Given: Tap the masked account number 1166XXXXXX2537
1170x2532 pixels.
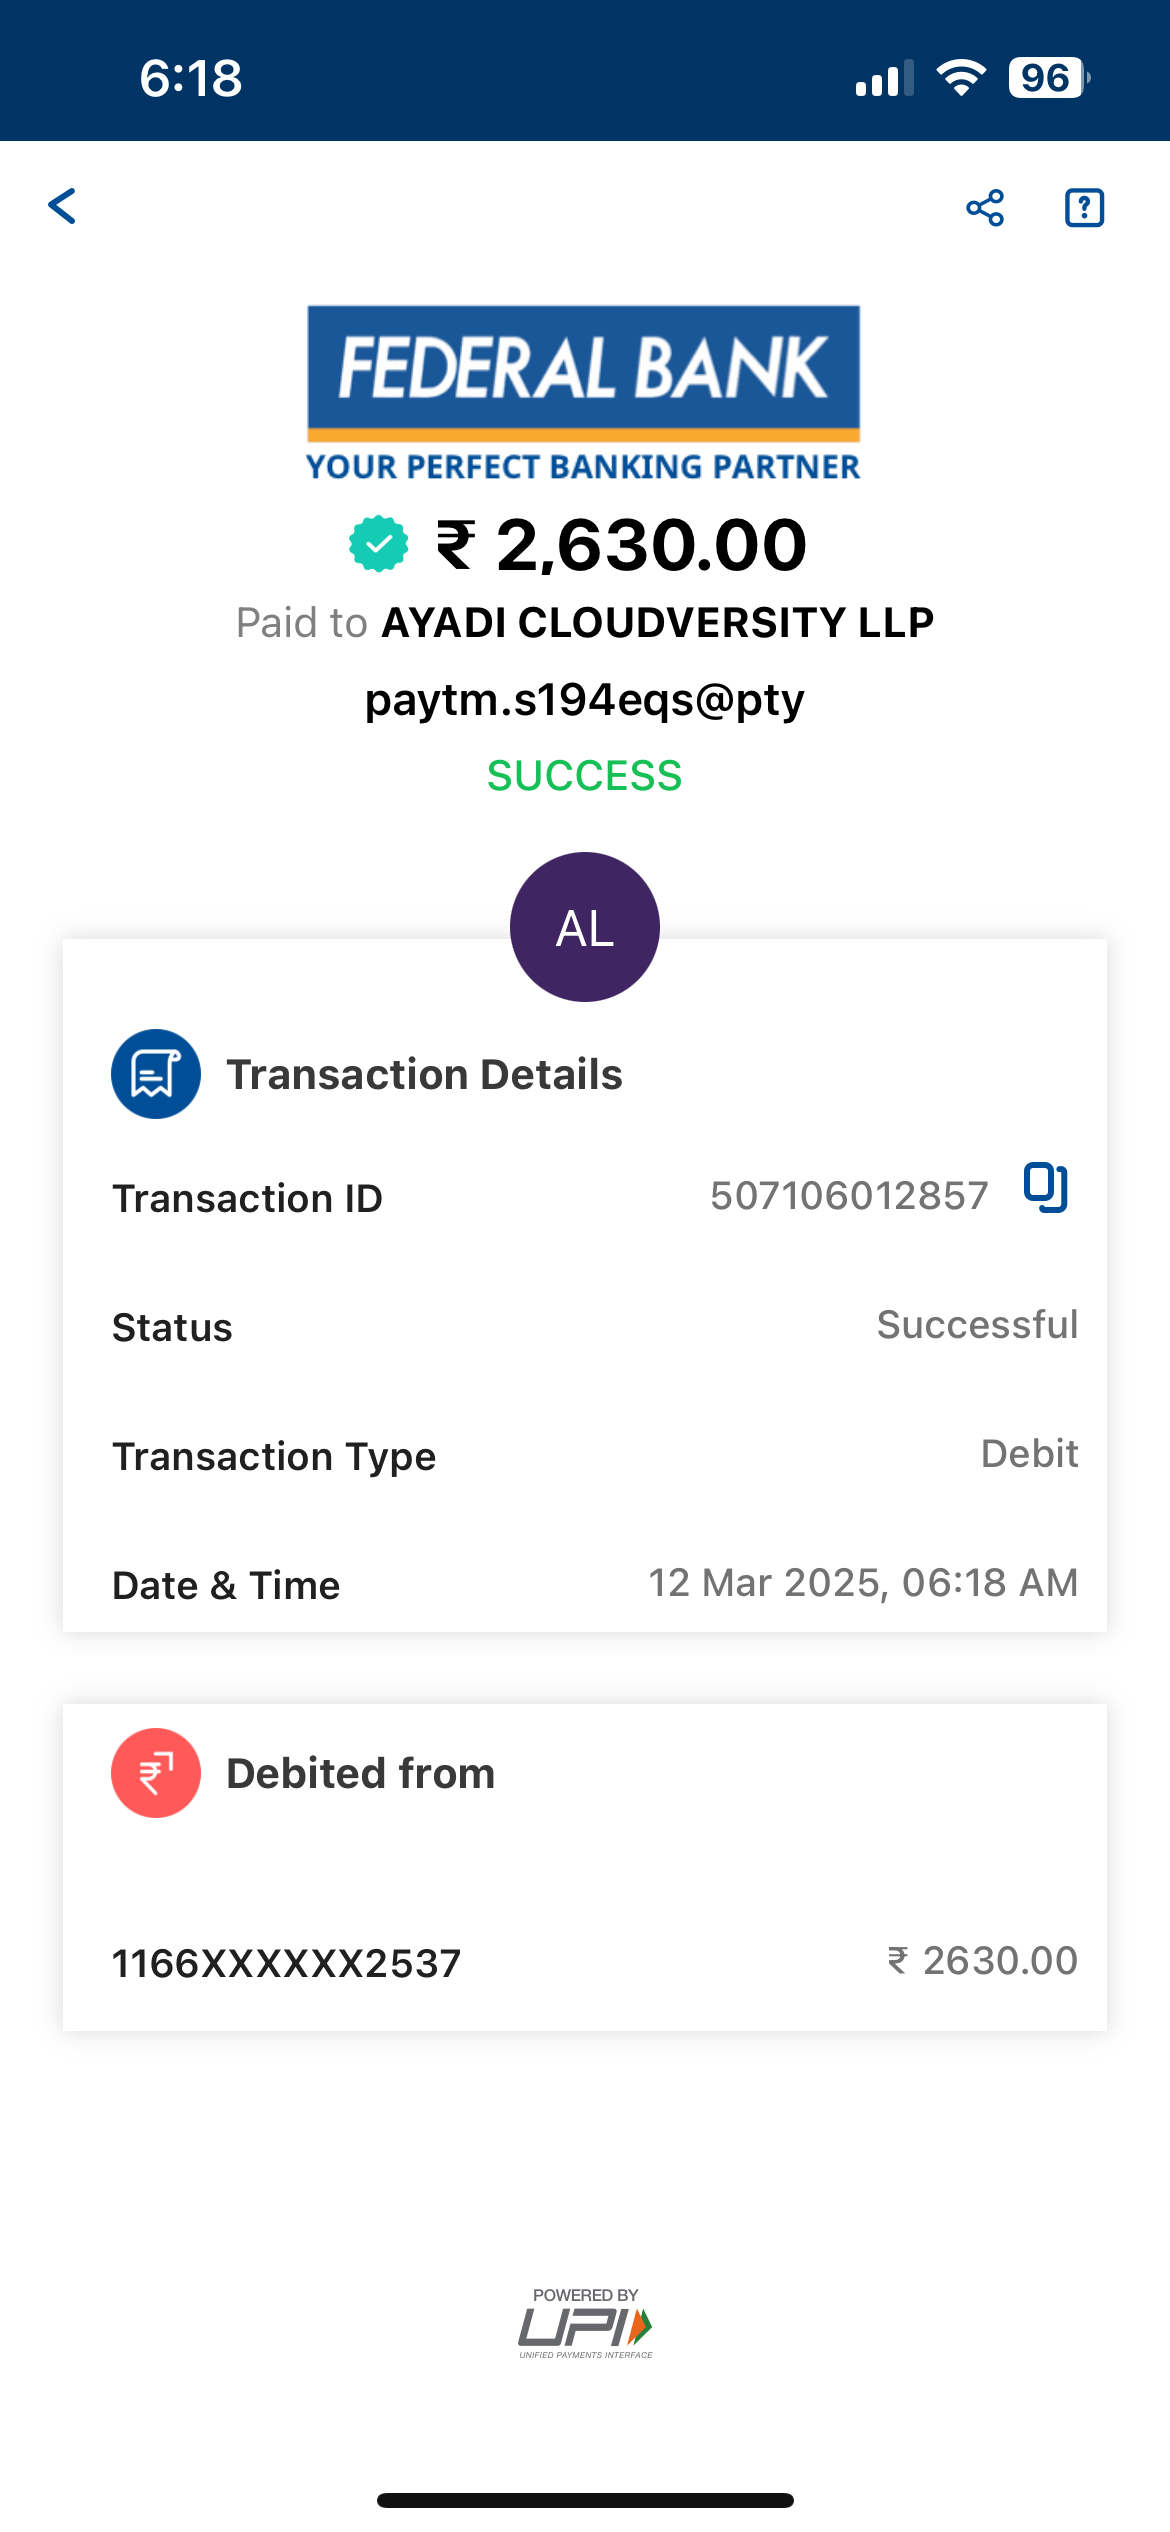Looking at the screenshot, I should point(286,1964).
